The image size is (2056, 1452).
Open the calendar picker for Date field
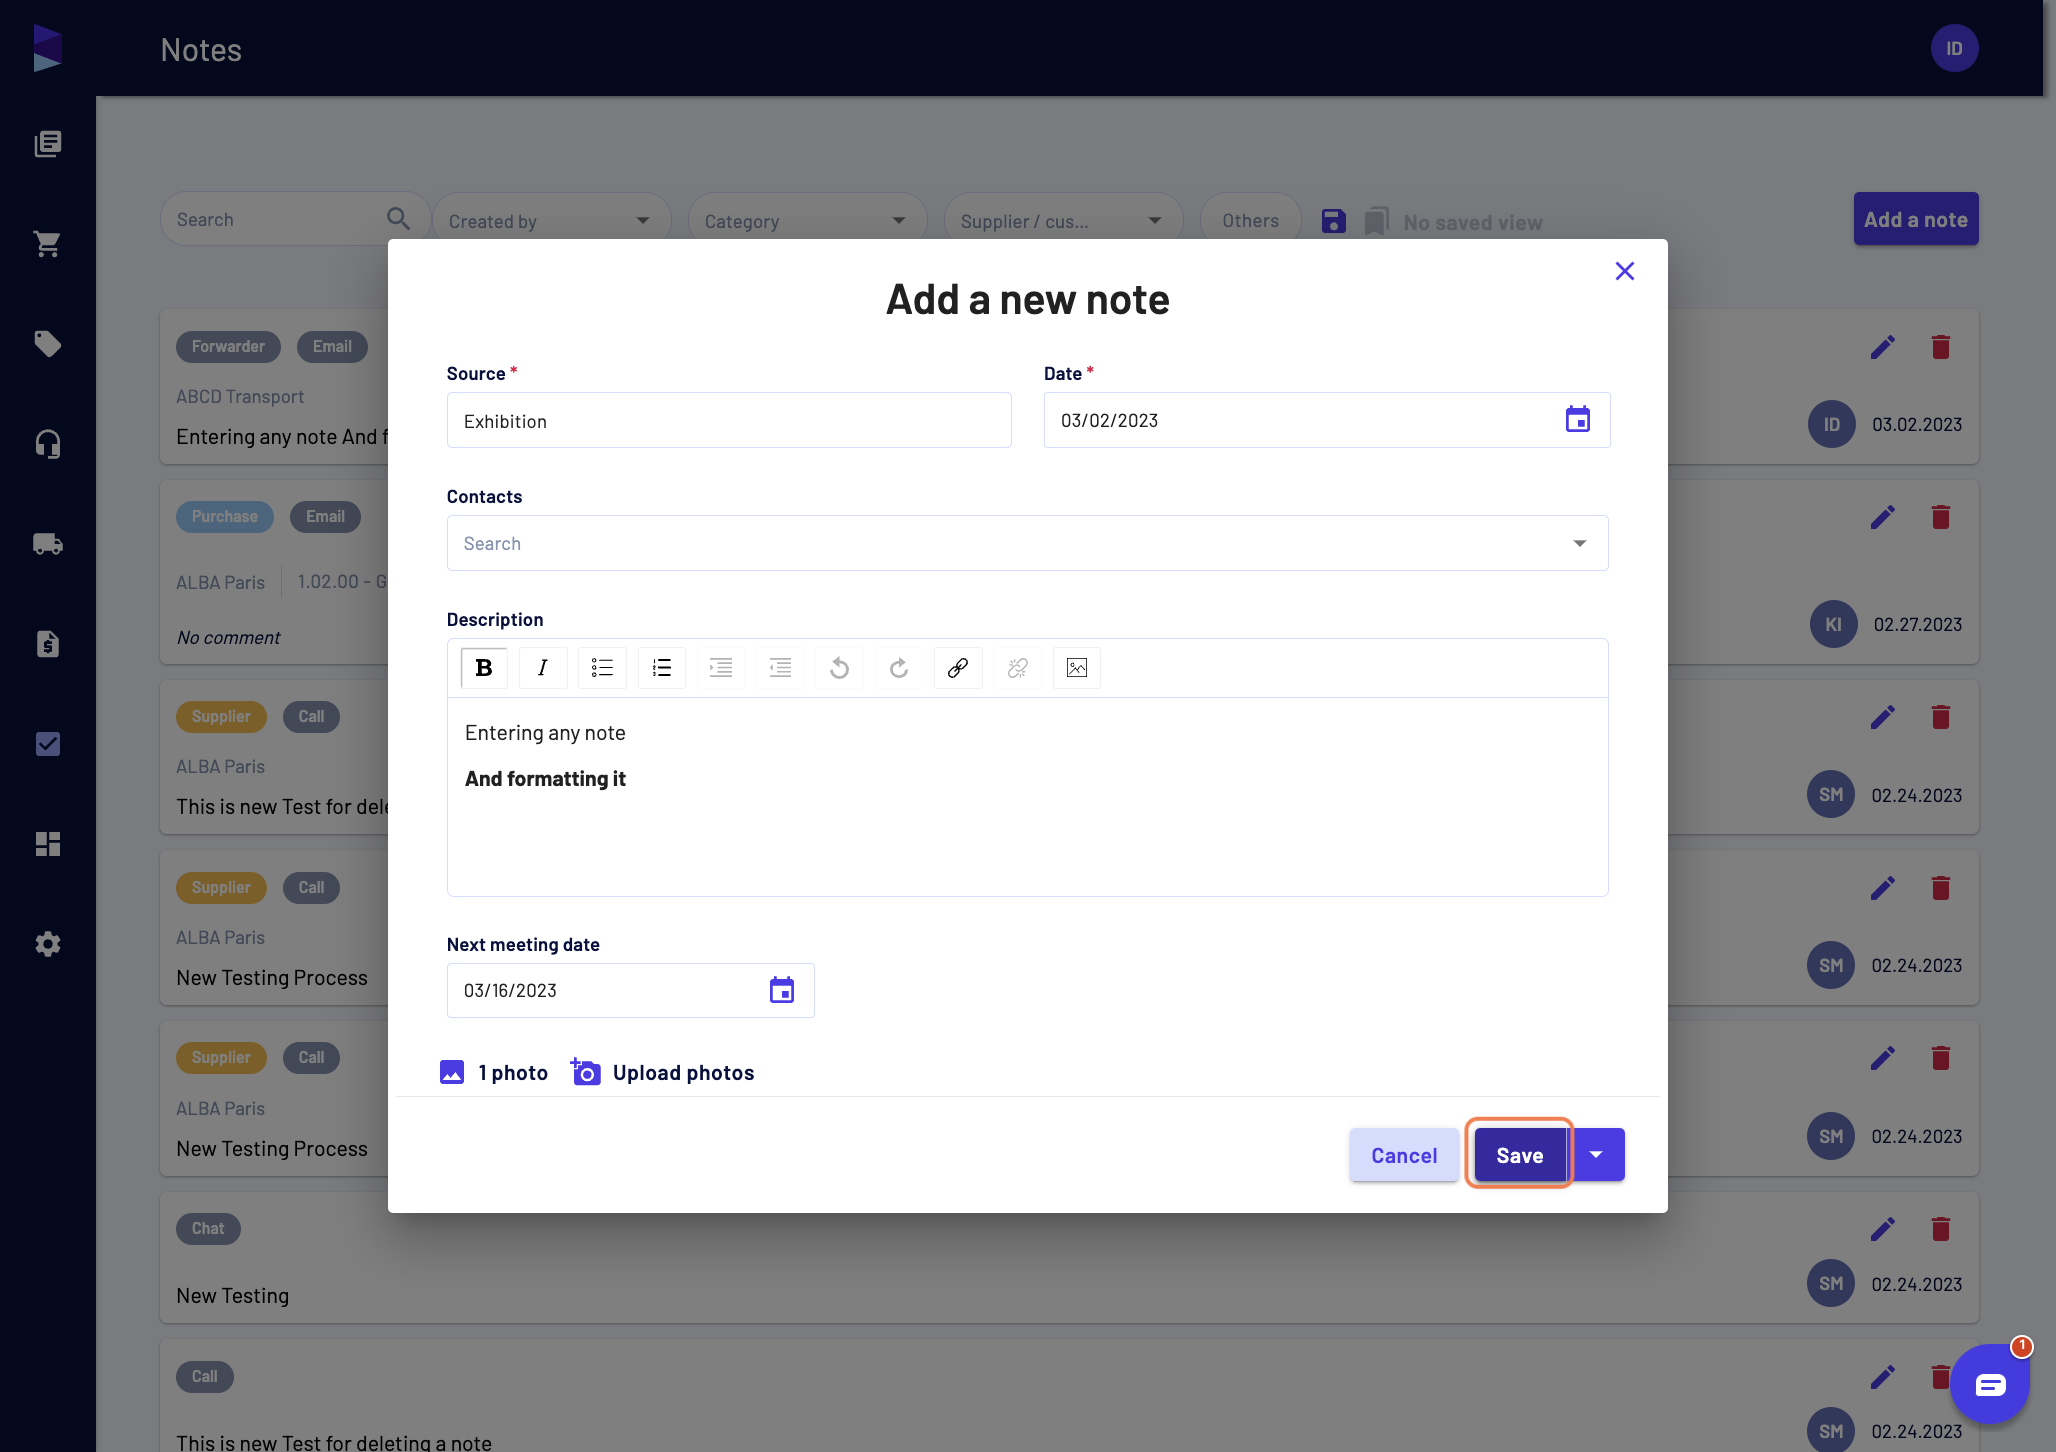[1578, 420]
